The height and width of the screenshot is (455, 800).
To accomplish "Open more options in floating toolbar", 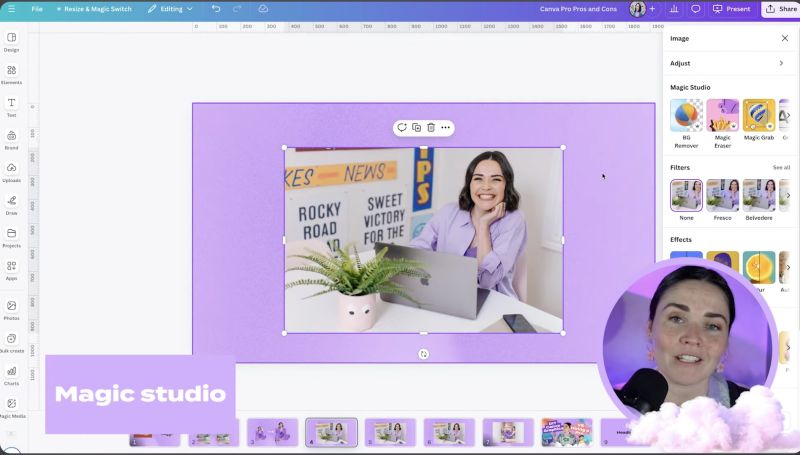I will click(x=445, y=128).
